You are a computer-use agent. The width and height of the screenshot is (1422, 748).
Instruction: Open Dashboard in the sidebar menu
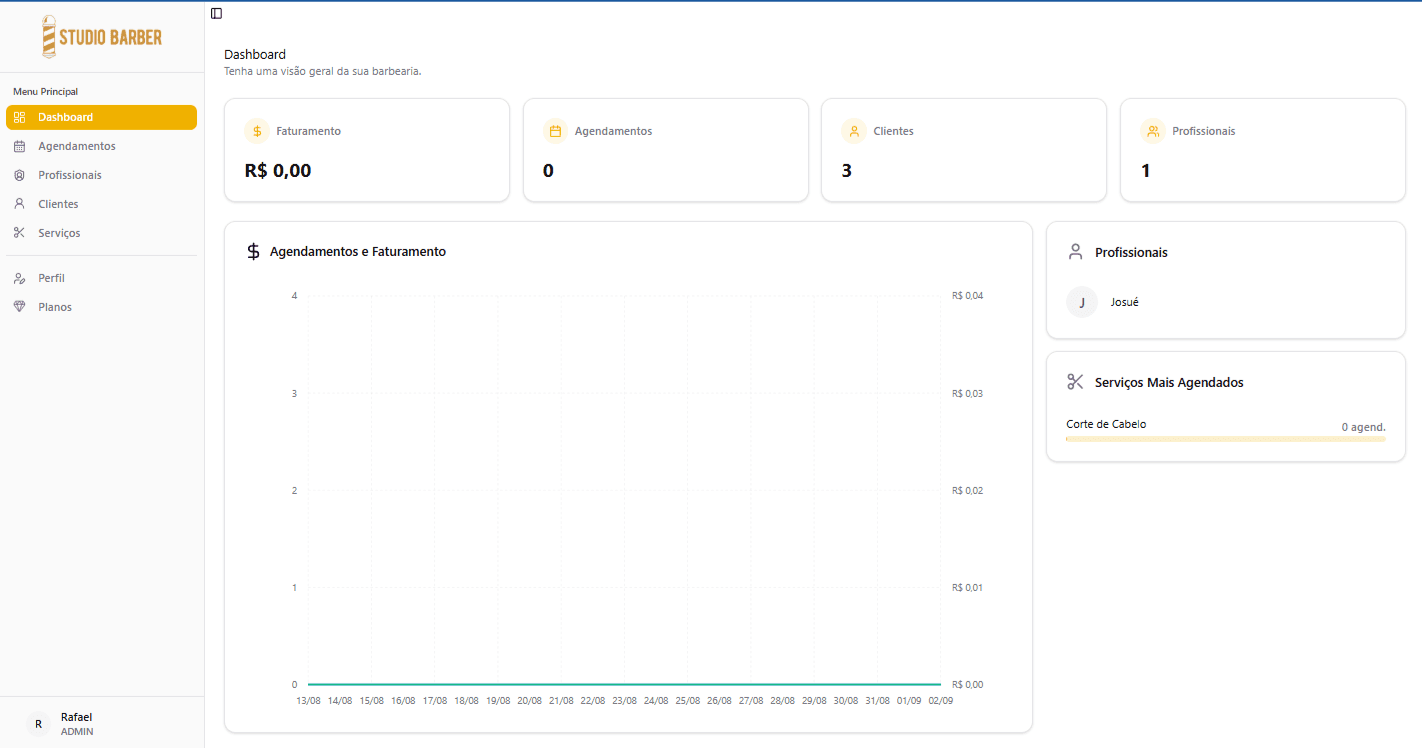101,117
